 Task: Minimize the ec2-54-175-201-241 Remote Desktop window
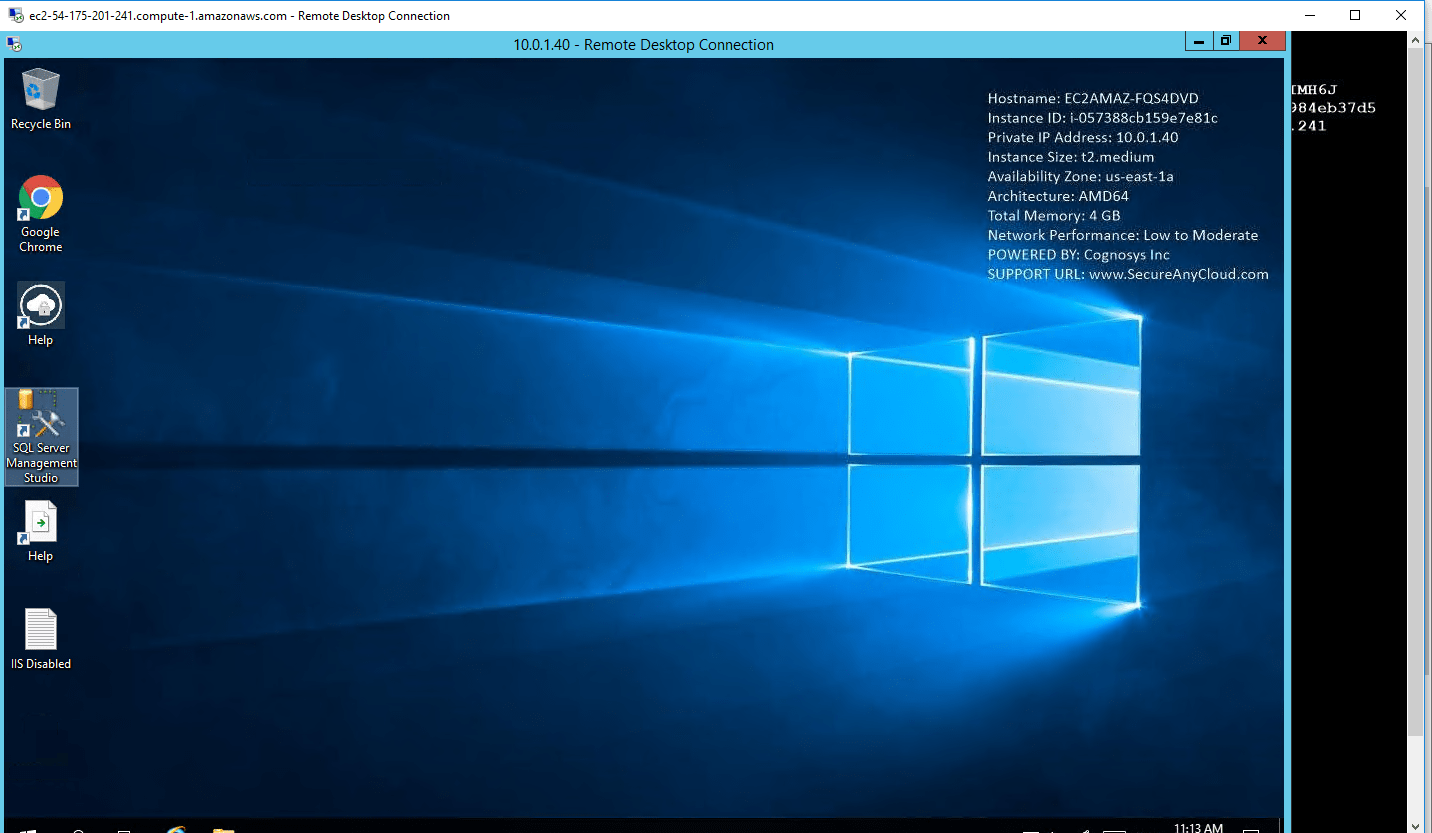[1310, 15]
